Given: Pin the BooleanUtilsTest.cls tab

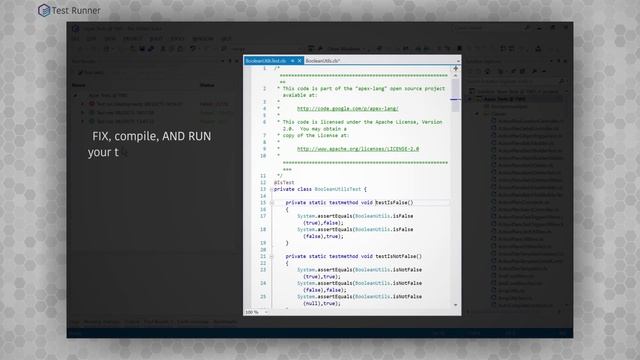Looking at the screenshot, I should click(x=292, y=61).
